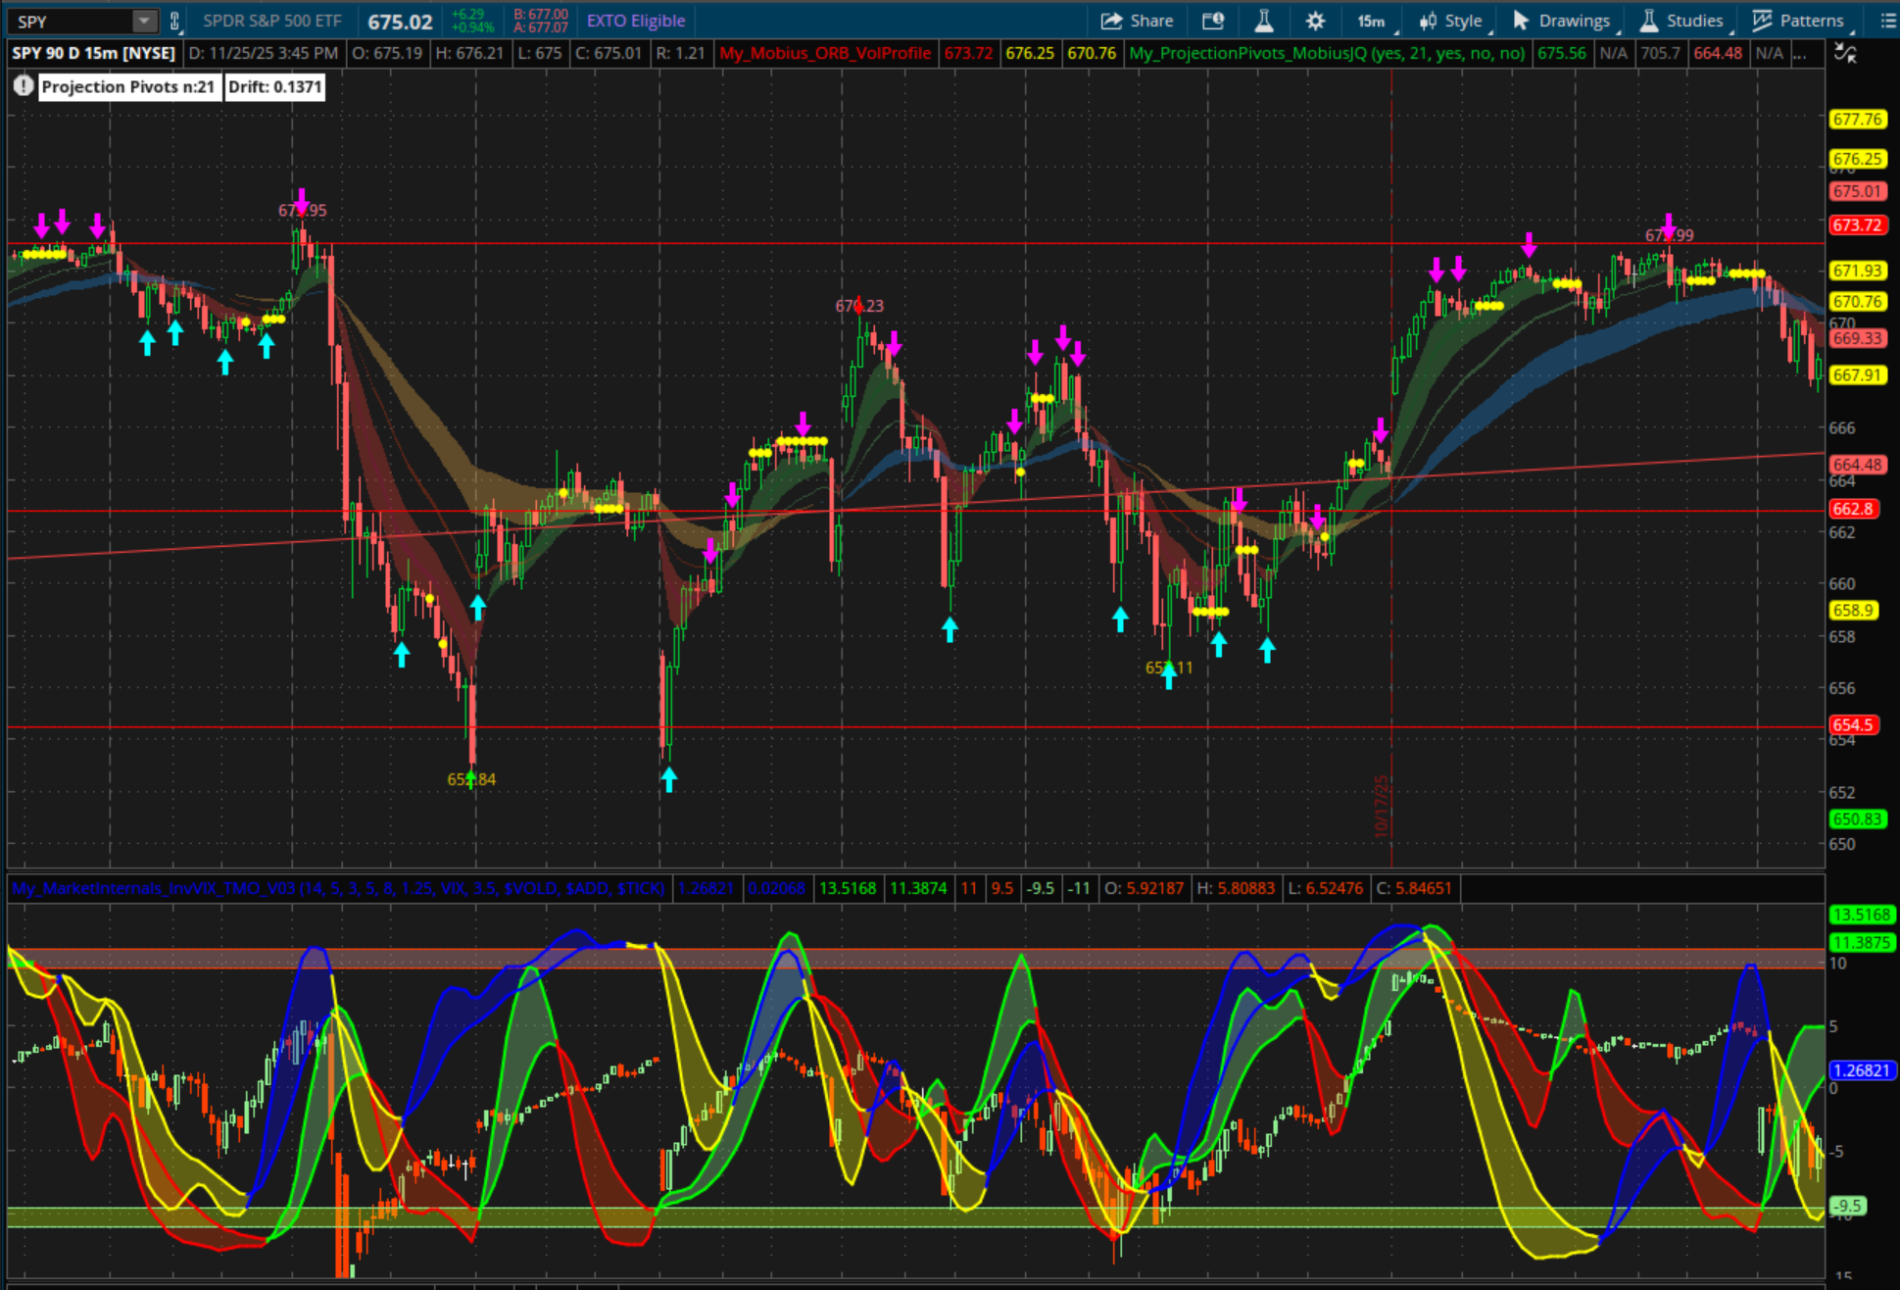This screenshot has width=1900, height=1290.
Task: Click the collapse chart header icon
Action: click(1845, 53)
